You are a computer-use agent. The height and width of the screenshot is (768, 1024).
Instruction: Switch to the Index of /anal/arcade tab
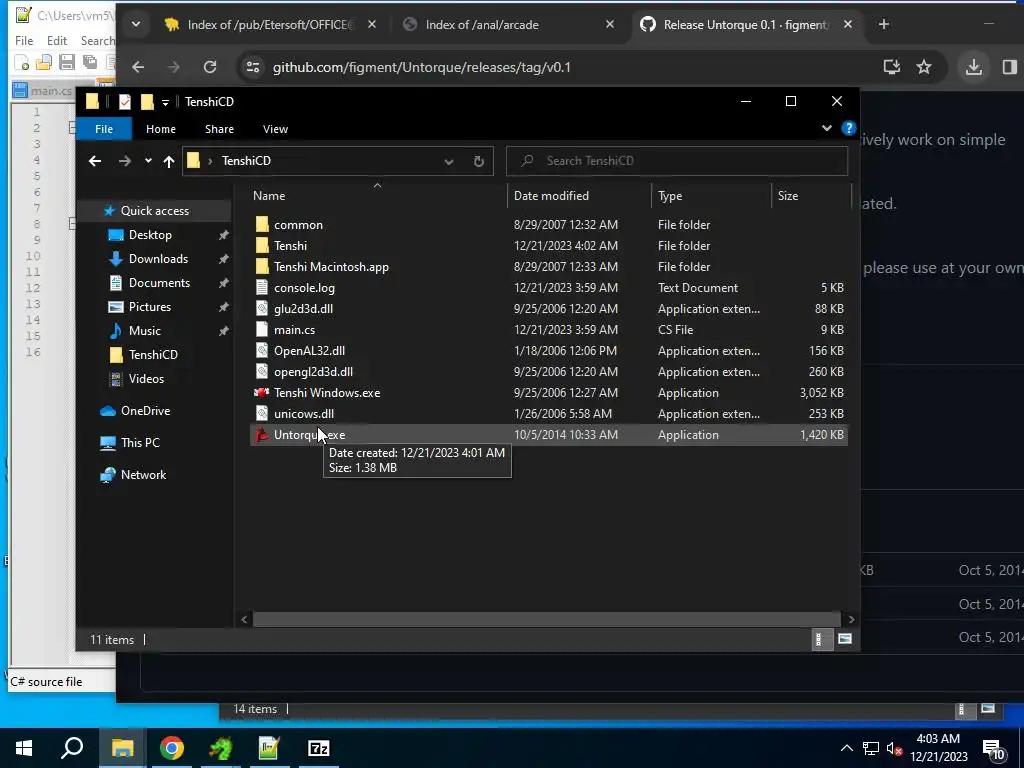pyautogui.click(x=509, y=25)
